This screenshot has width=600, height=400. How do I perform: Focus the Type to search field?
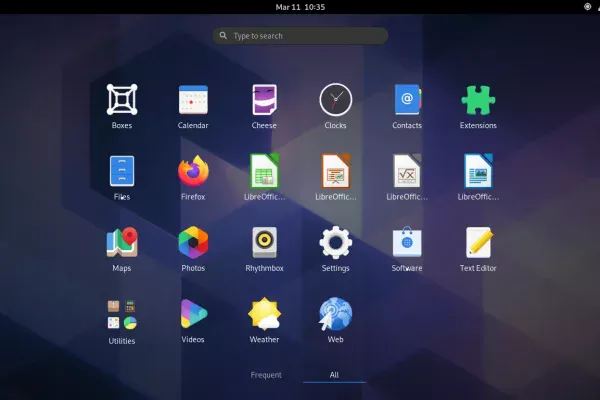point(300,36)
